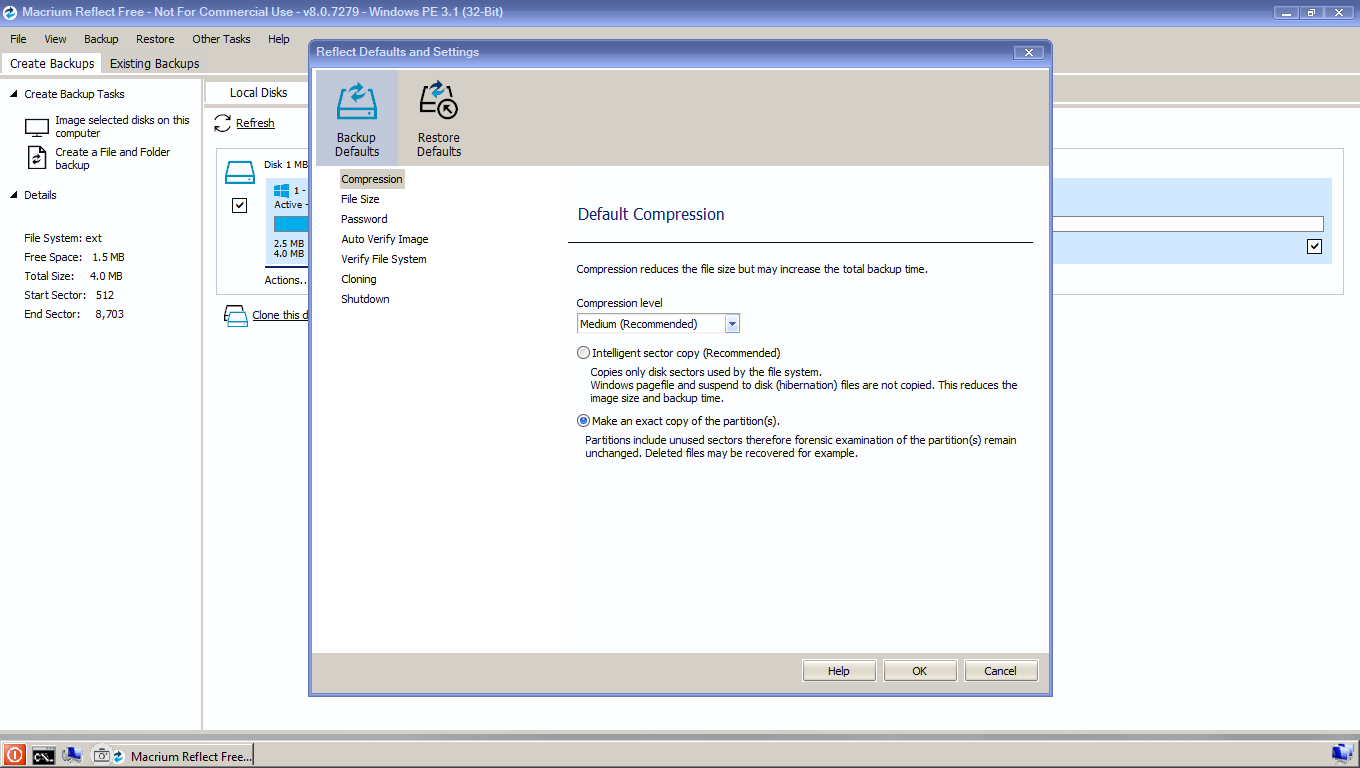Select the Local Disks tab

[258, 92]
